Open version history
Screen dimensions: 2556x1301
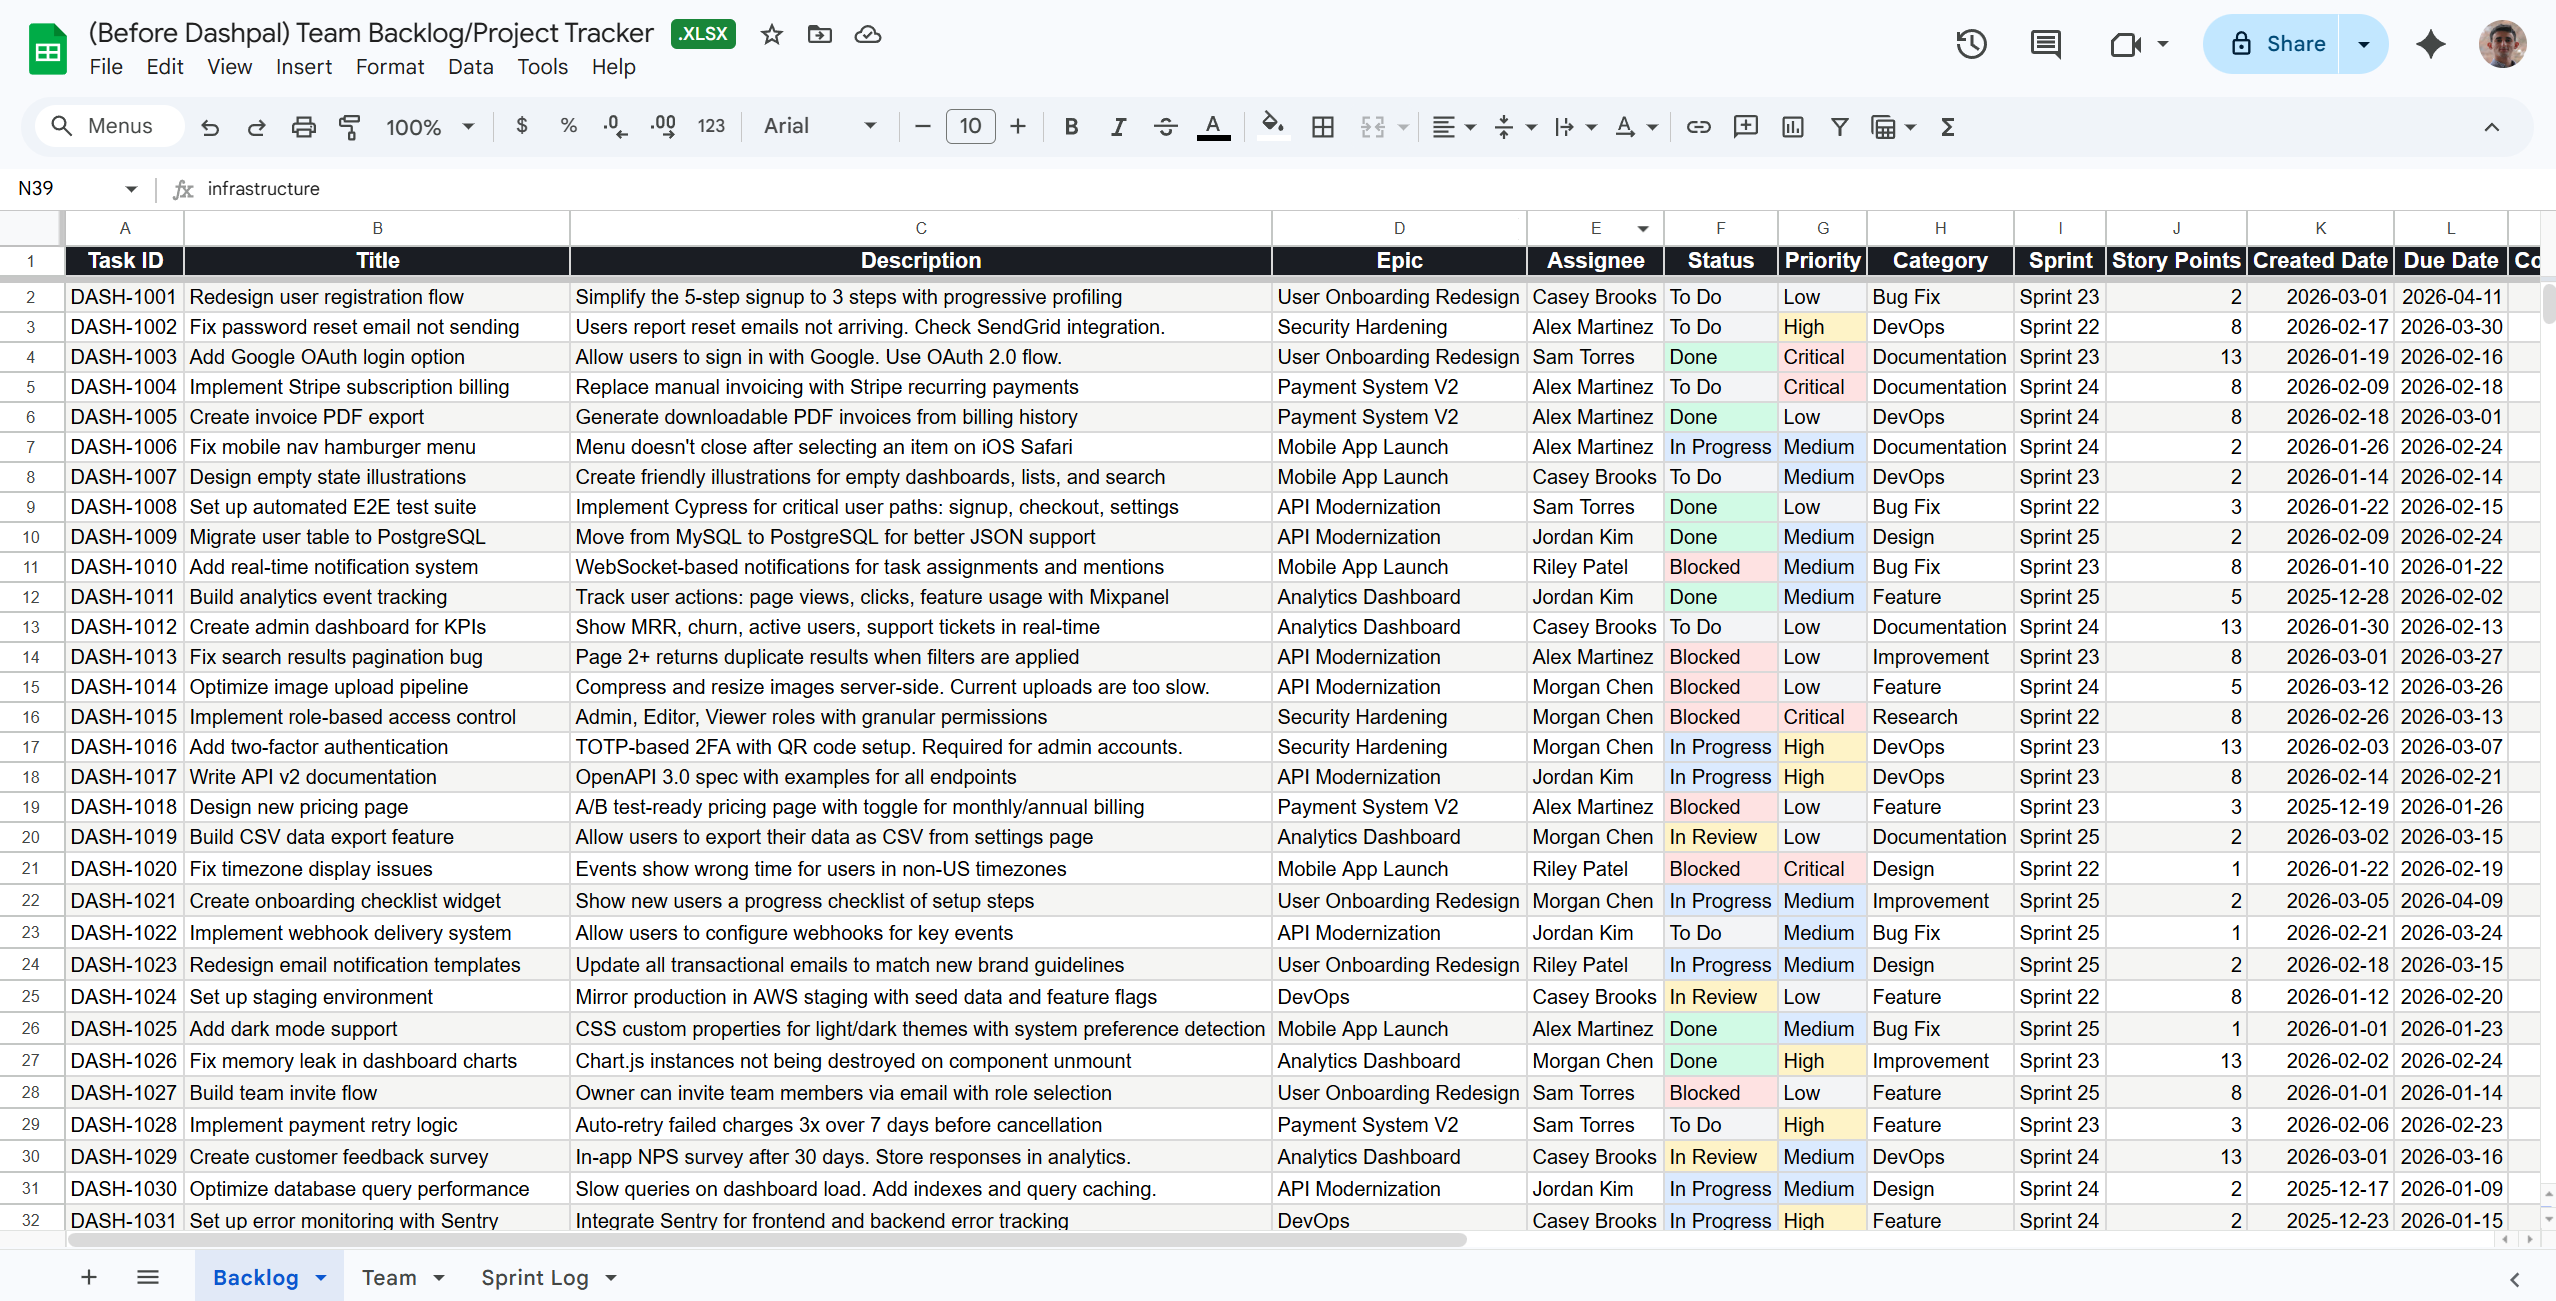pos(1969,44)
